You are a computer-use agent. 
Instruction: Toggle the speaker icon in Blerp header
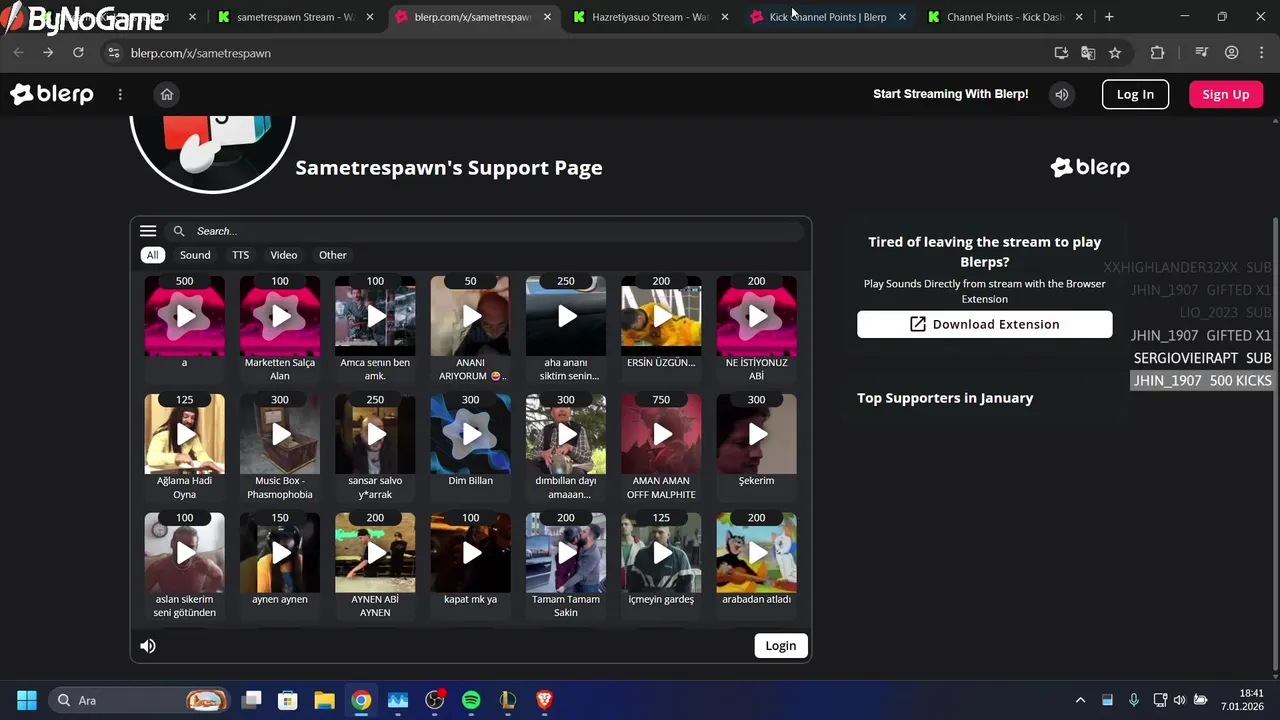pyautogui.click(x=1062, y=94)
